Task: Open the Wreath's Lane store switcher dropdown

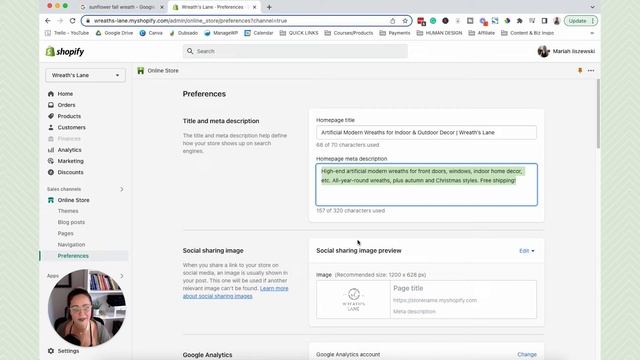Action: (85, 75)
